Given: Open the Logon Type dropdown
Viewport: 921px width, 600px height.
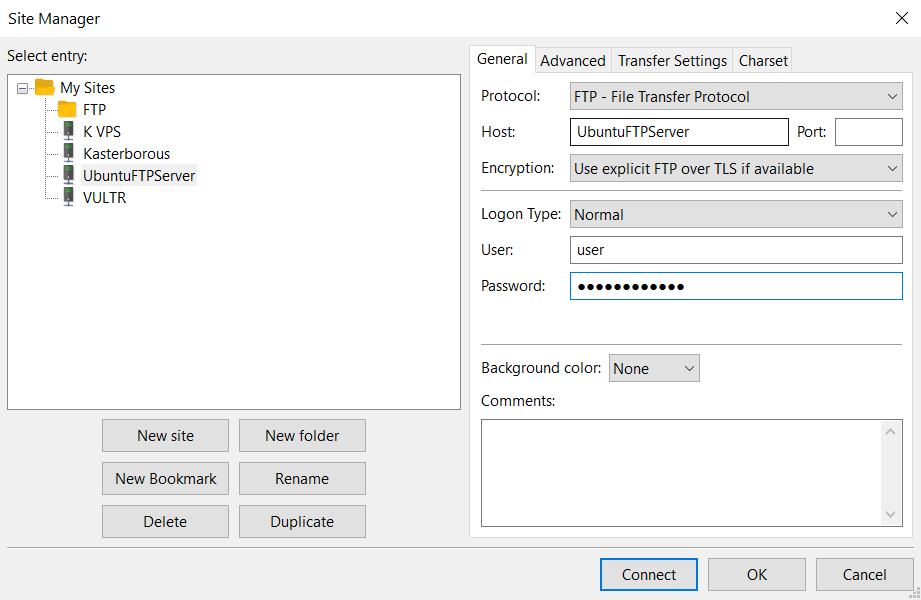Looking at the screenshot, I should coord(893,214).
